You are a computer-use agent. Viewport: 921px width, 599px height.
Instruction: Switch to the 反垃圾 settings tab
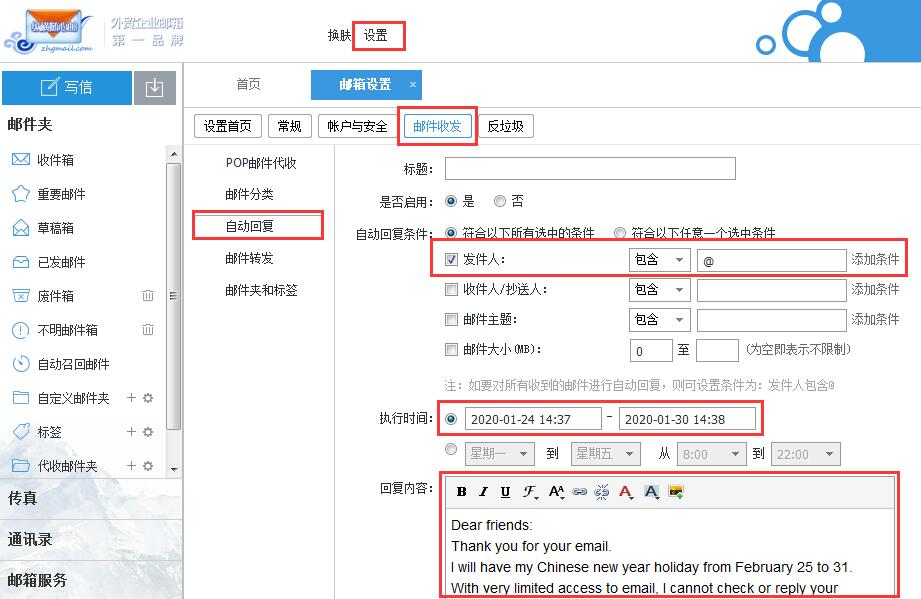505,126
